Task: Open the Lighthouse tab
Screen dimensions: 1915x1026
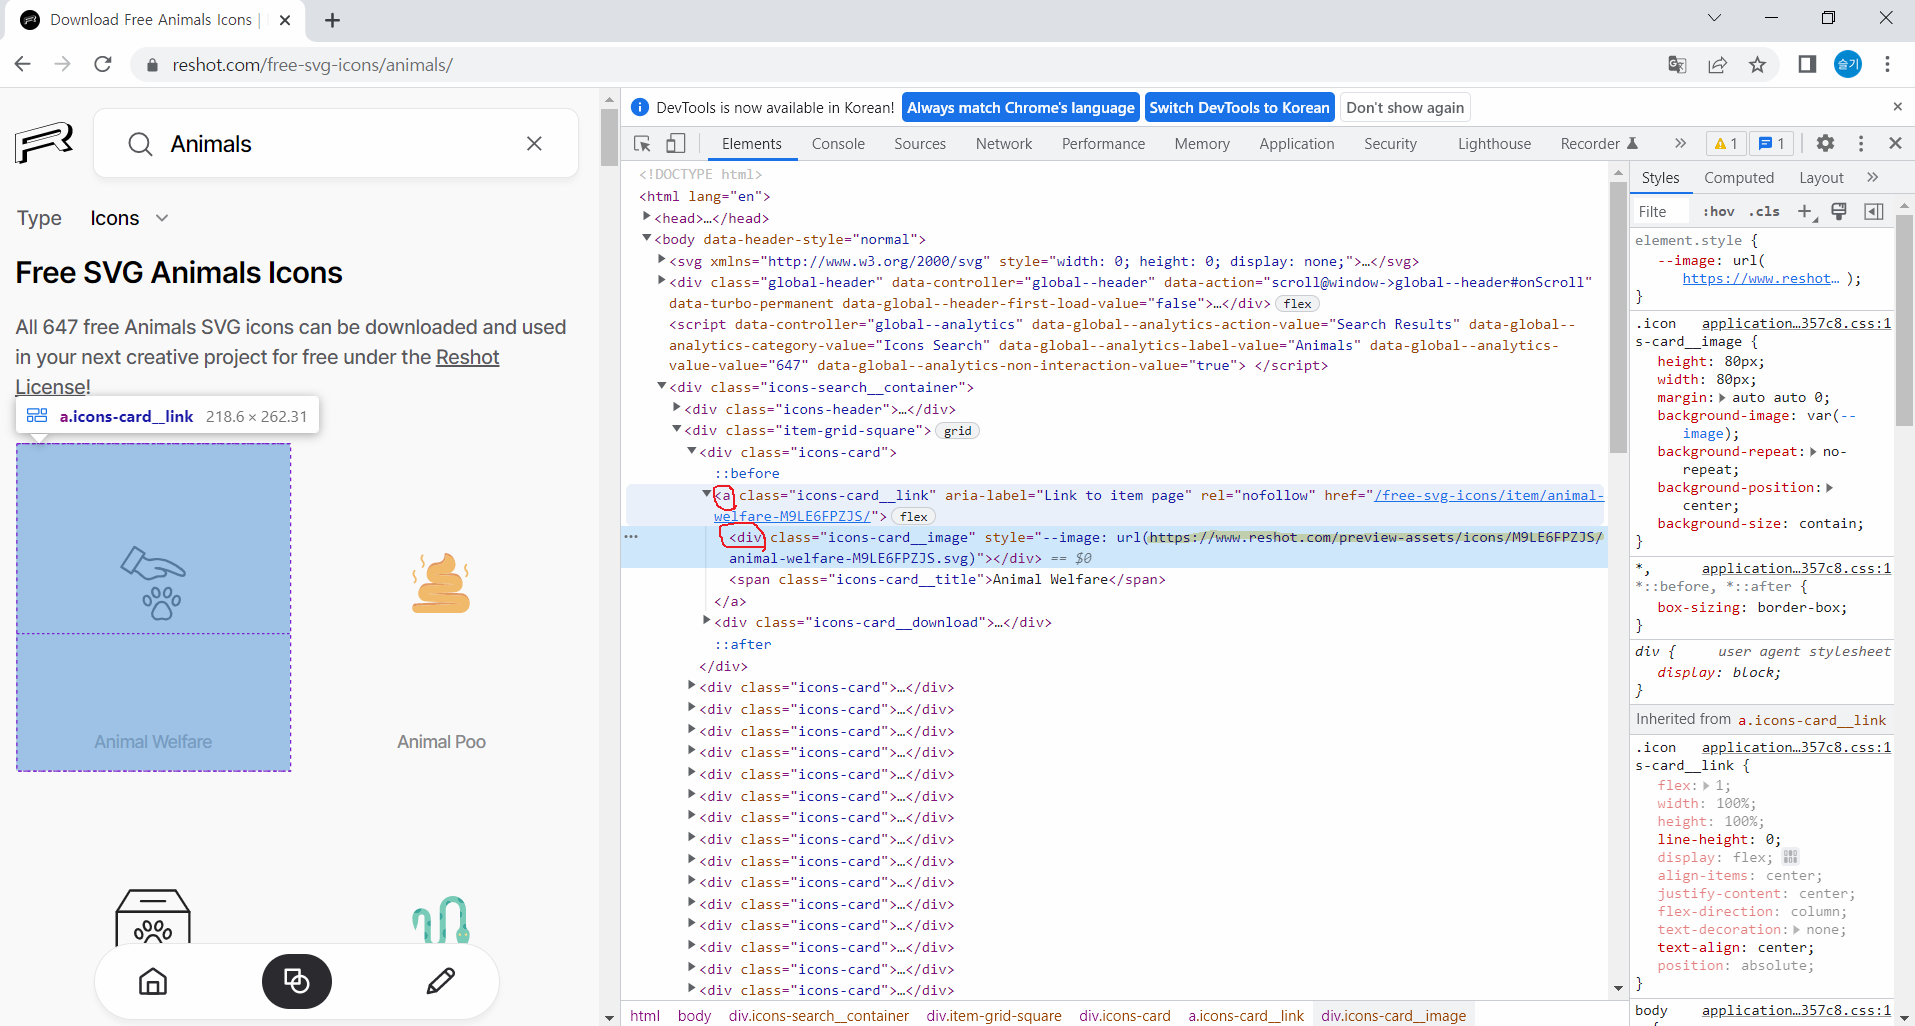Action: click(1494, 144)
